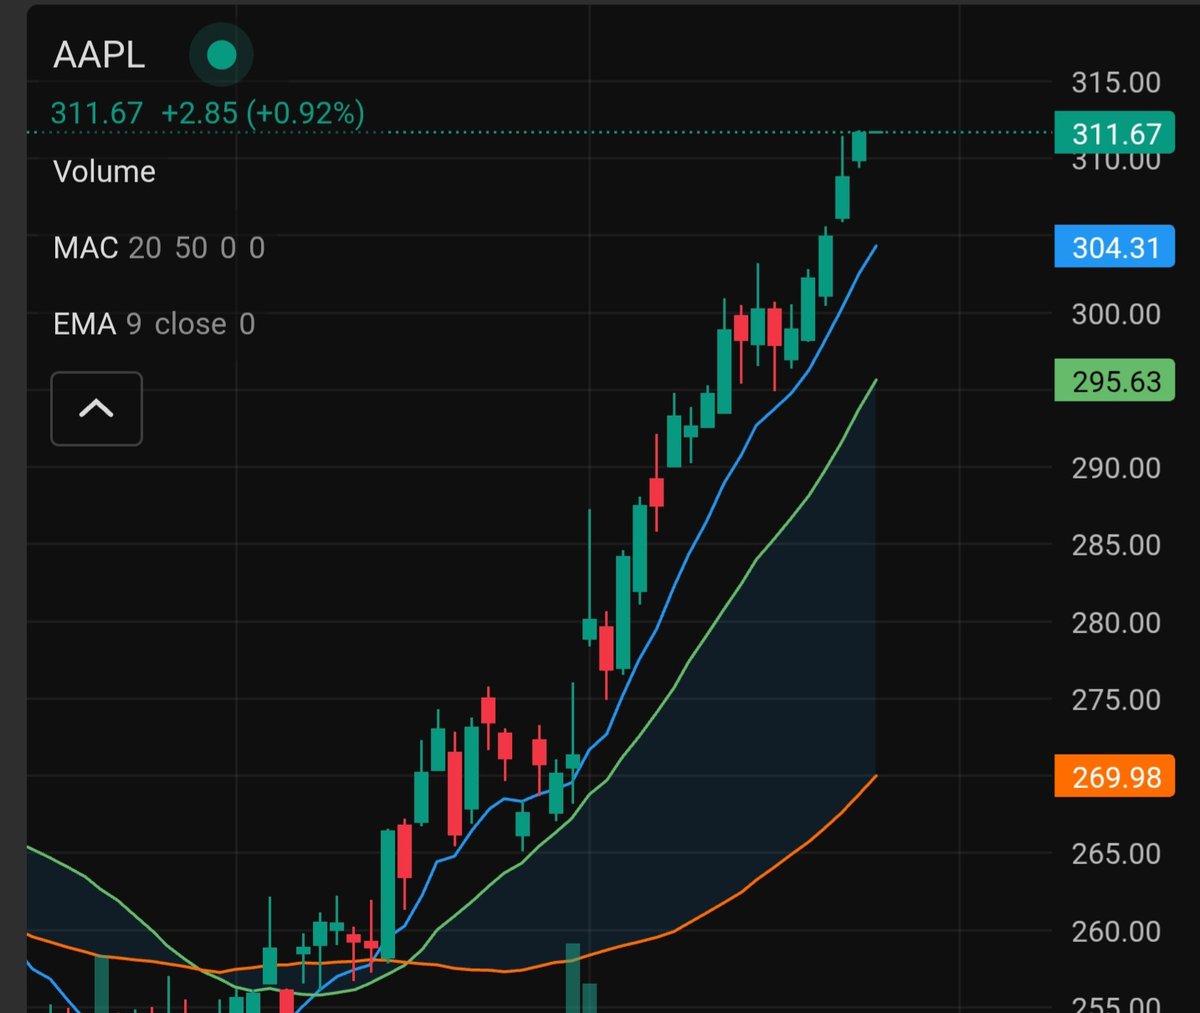The image size is (1200, 1013).
Task: Click the orange moving average tag 269.98
Action: pyautogui.click(x=1114, y=776)
